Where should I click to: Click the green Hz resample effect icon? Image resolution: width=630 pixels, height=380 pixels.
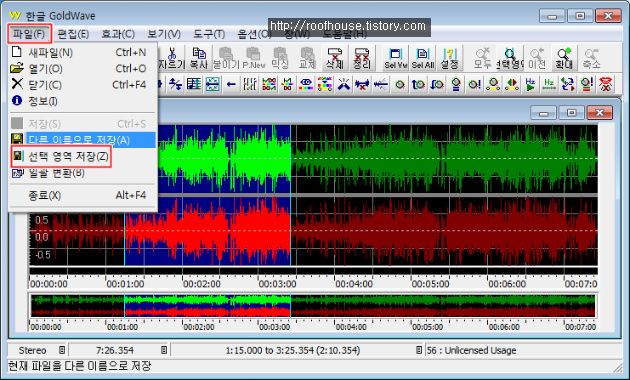pyautogui.click(x=549, y=84)
